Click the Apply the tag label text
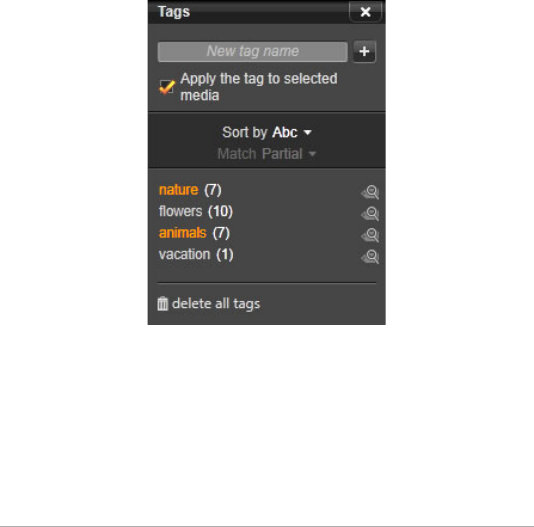 point(259,87)
